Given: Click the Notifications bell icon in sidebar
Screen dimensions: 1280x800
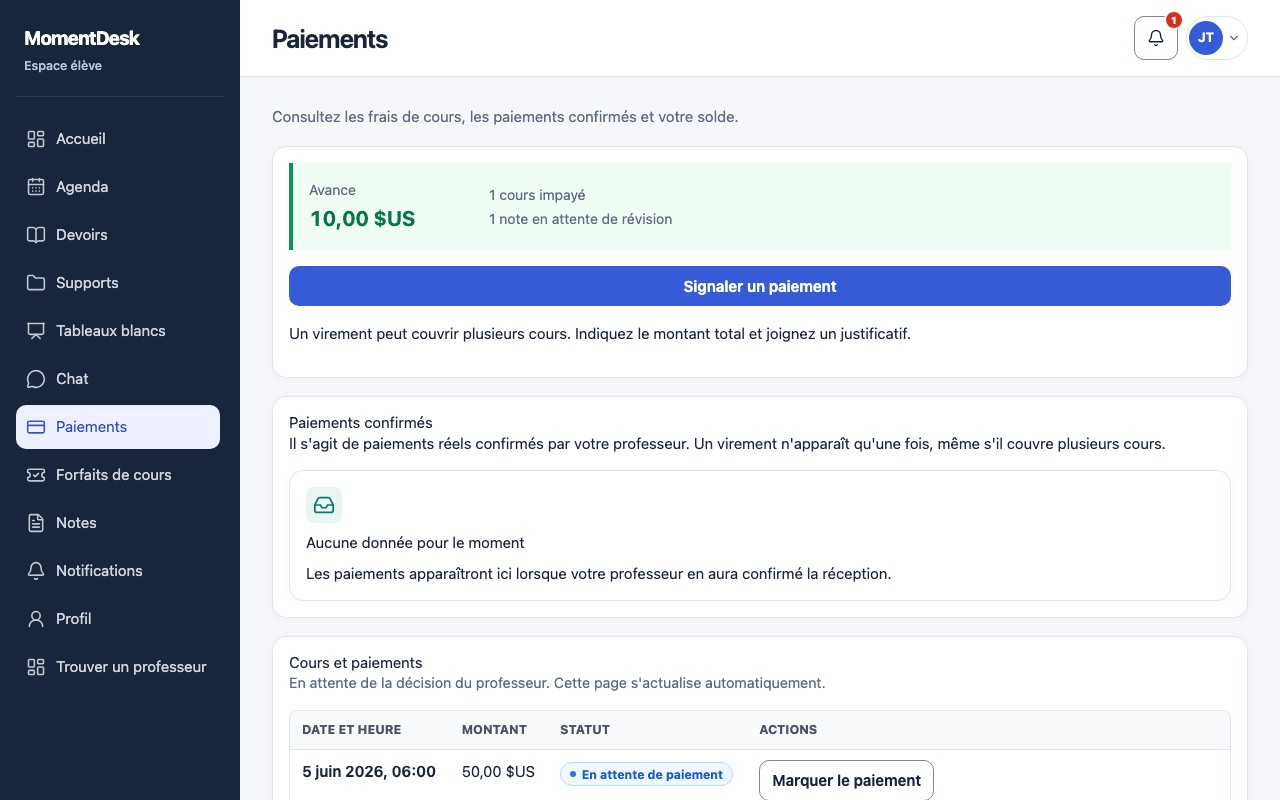Looking at the screenshot, I should [x=36, y=571].
